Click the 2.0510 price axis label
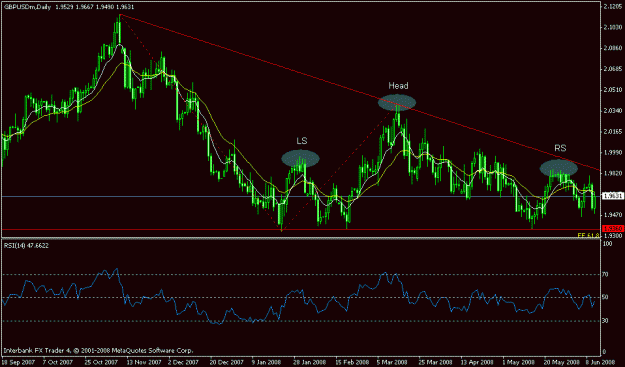The height and width of the screenshot is (367, 625). tap(612, 90)
